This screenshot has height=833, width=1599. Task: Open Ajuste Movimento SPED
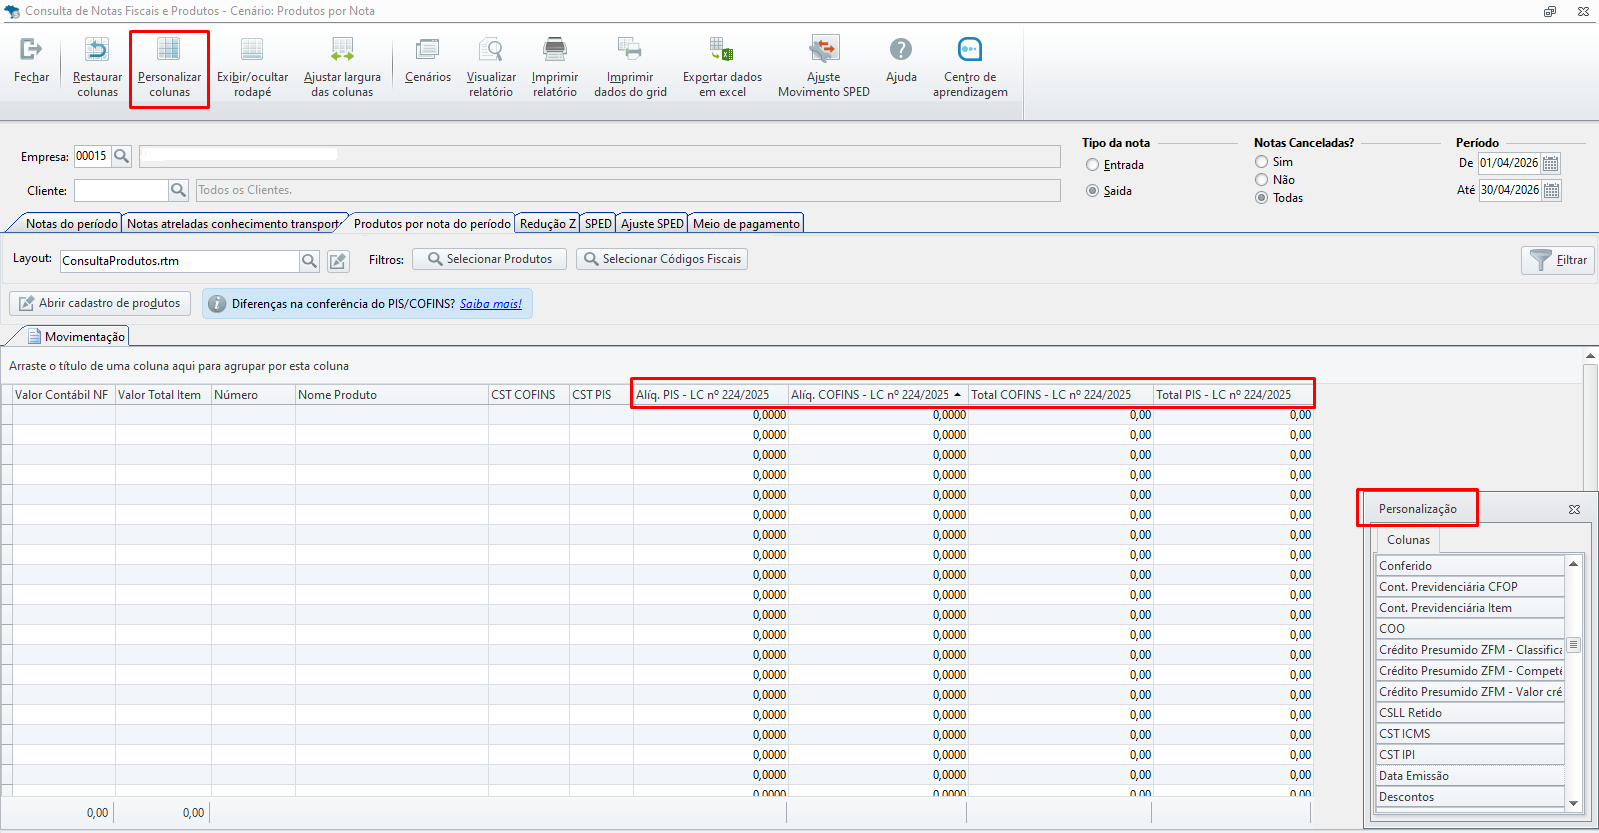[824, 67]
